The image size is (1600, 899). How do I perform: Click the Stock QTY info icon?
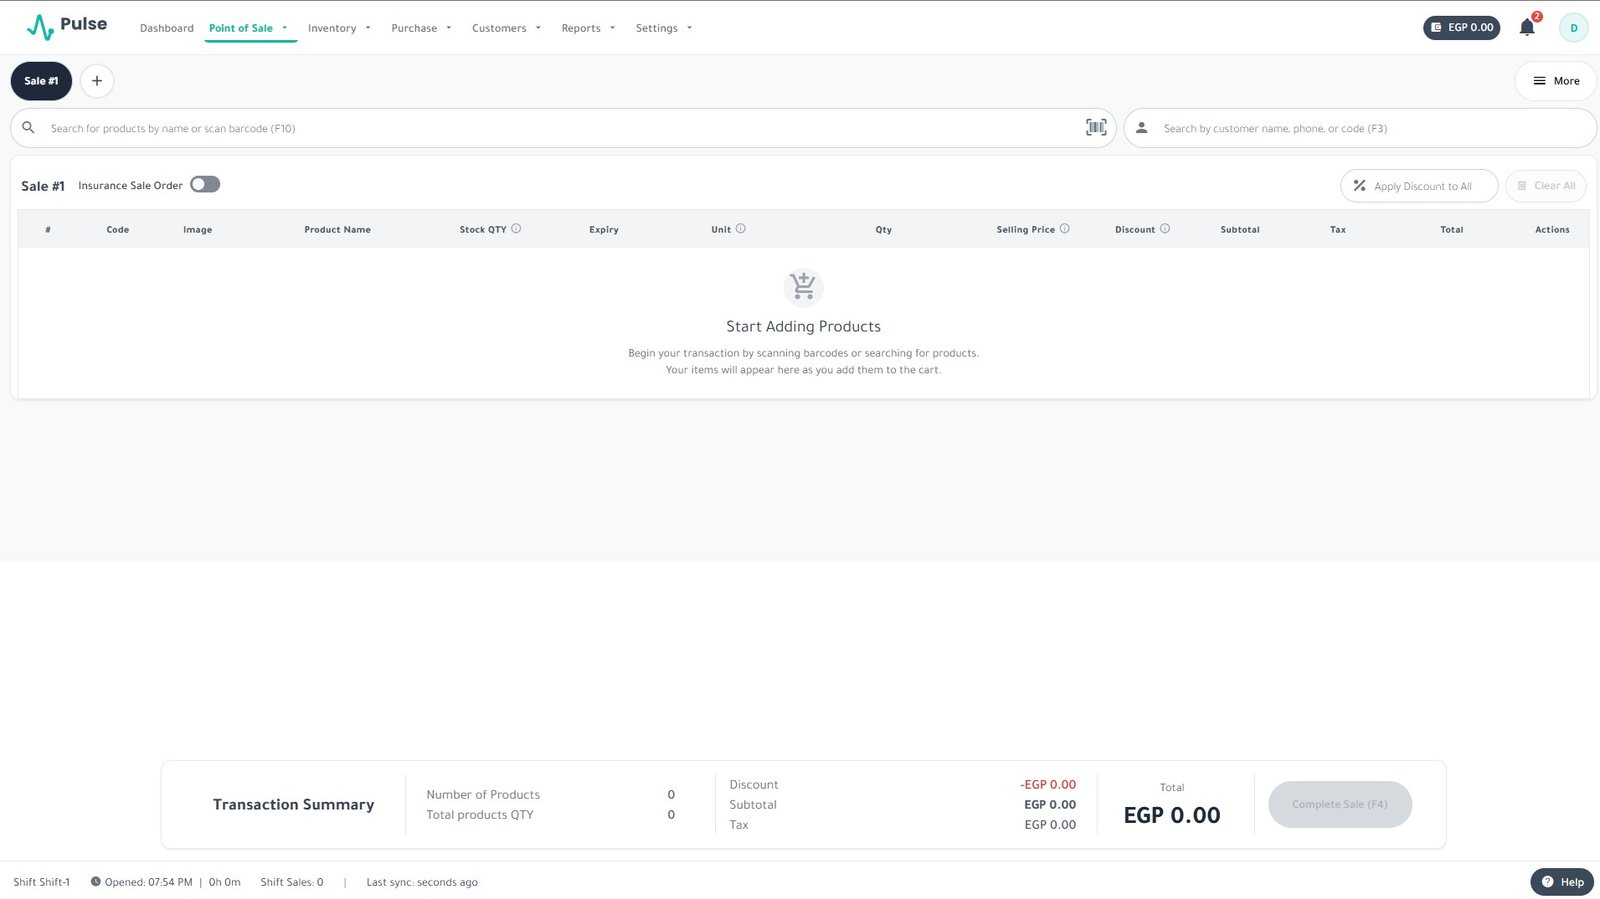click(x=516, y=229)
